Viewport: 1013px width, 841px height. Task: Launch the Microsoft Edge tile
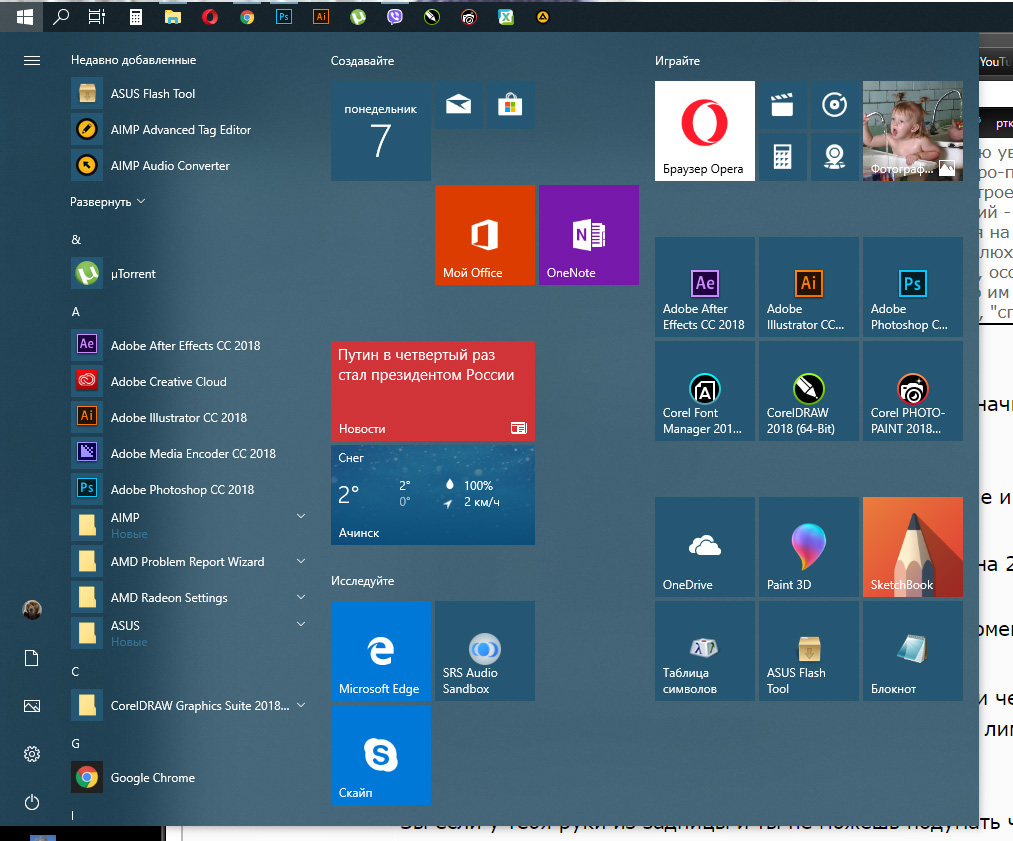point(381,651)
